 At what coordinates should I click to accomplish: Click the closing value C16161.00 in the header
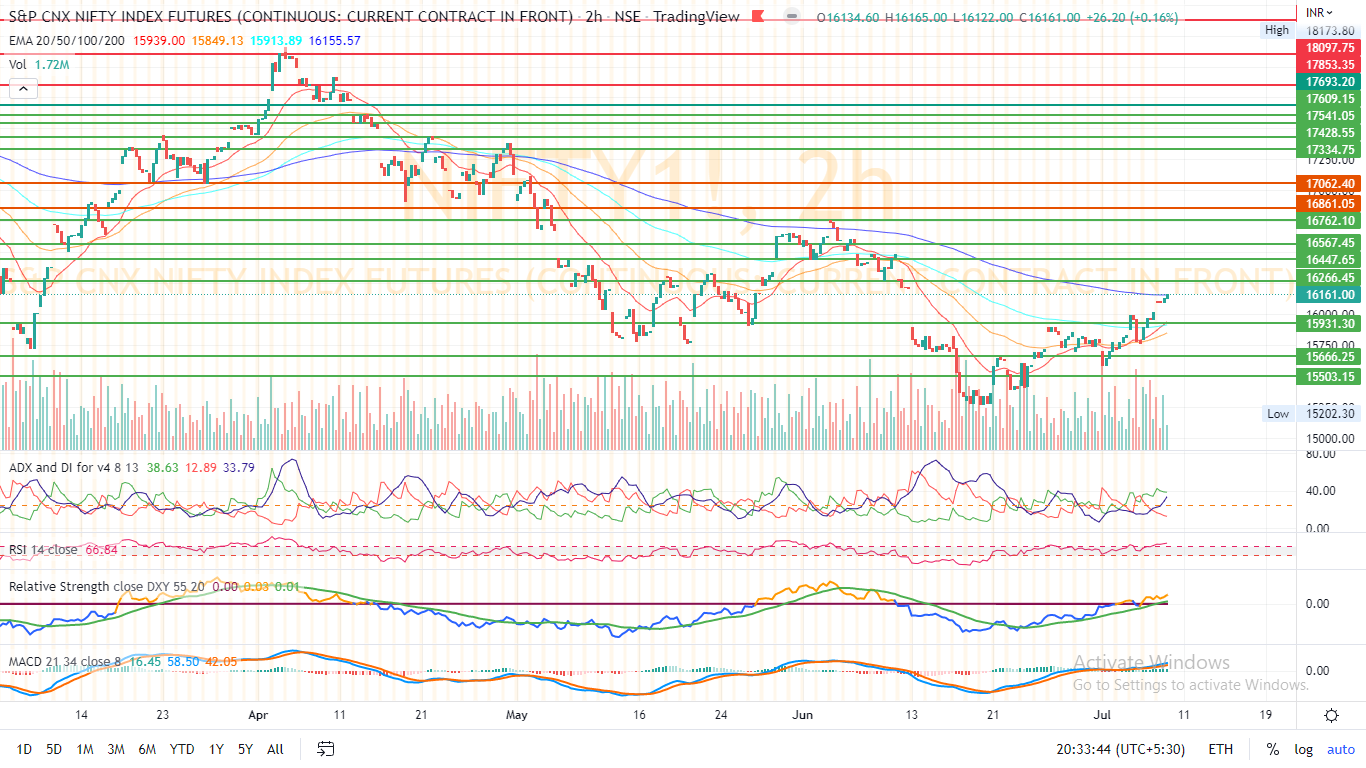tap(1048, 17)
